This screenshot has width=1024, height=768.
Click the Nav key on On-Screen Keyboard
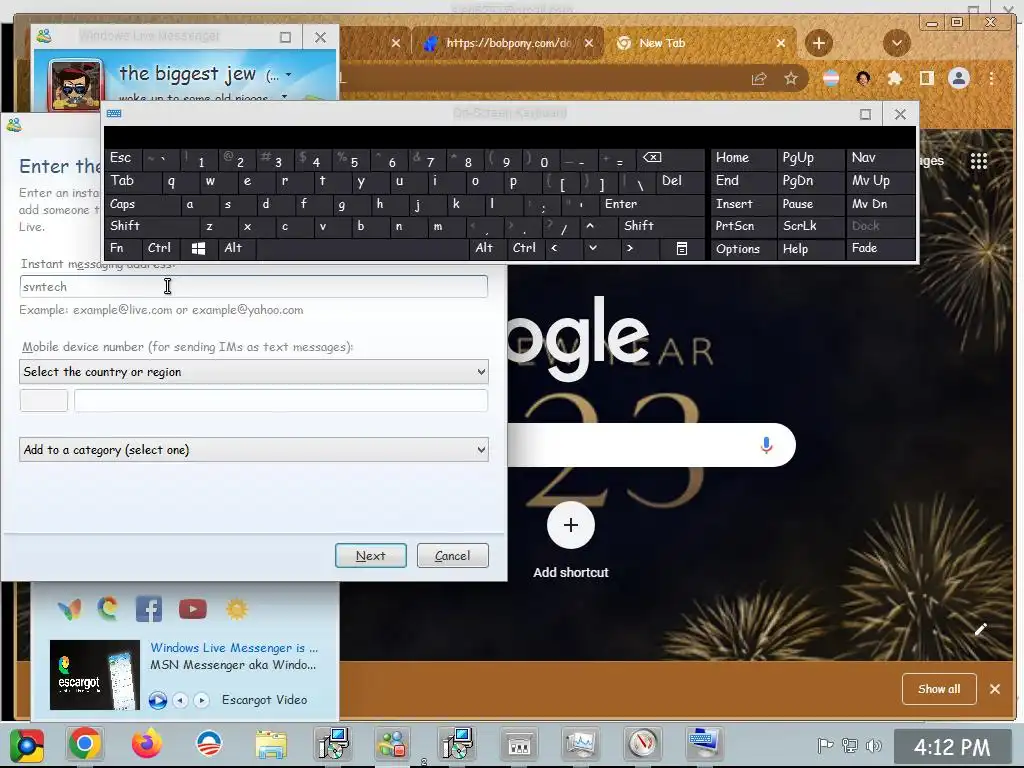click(x=881, y=158)
